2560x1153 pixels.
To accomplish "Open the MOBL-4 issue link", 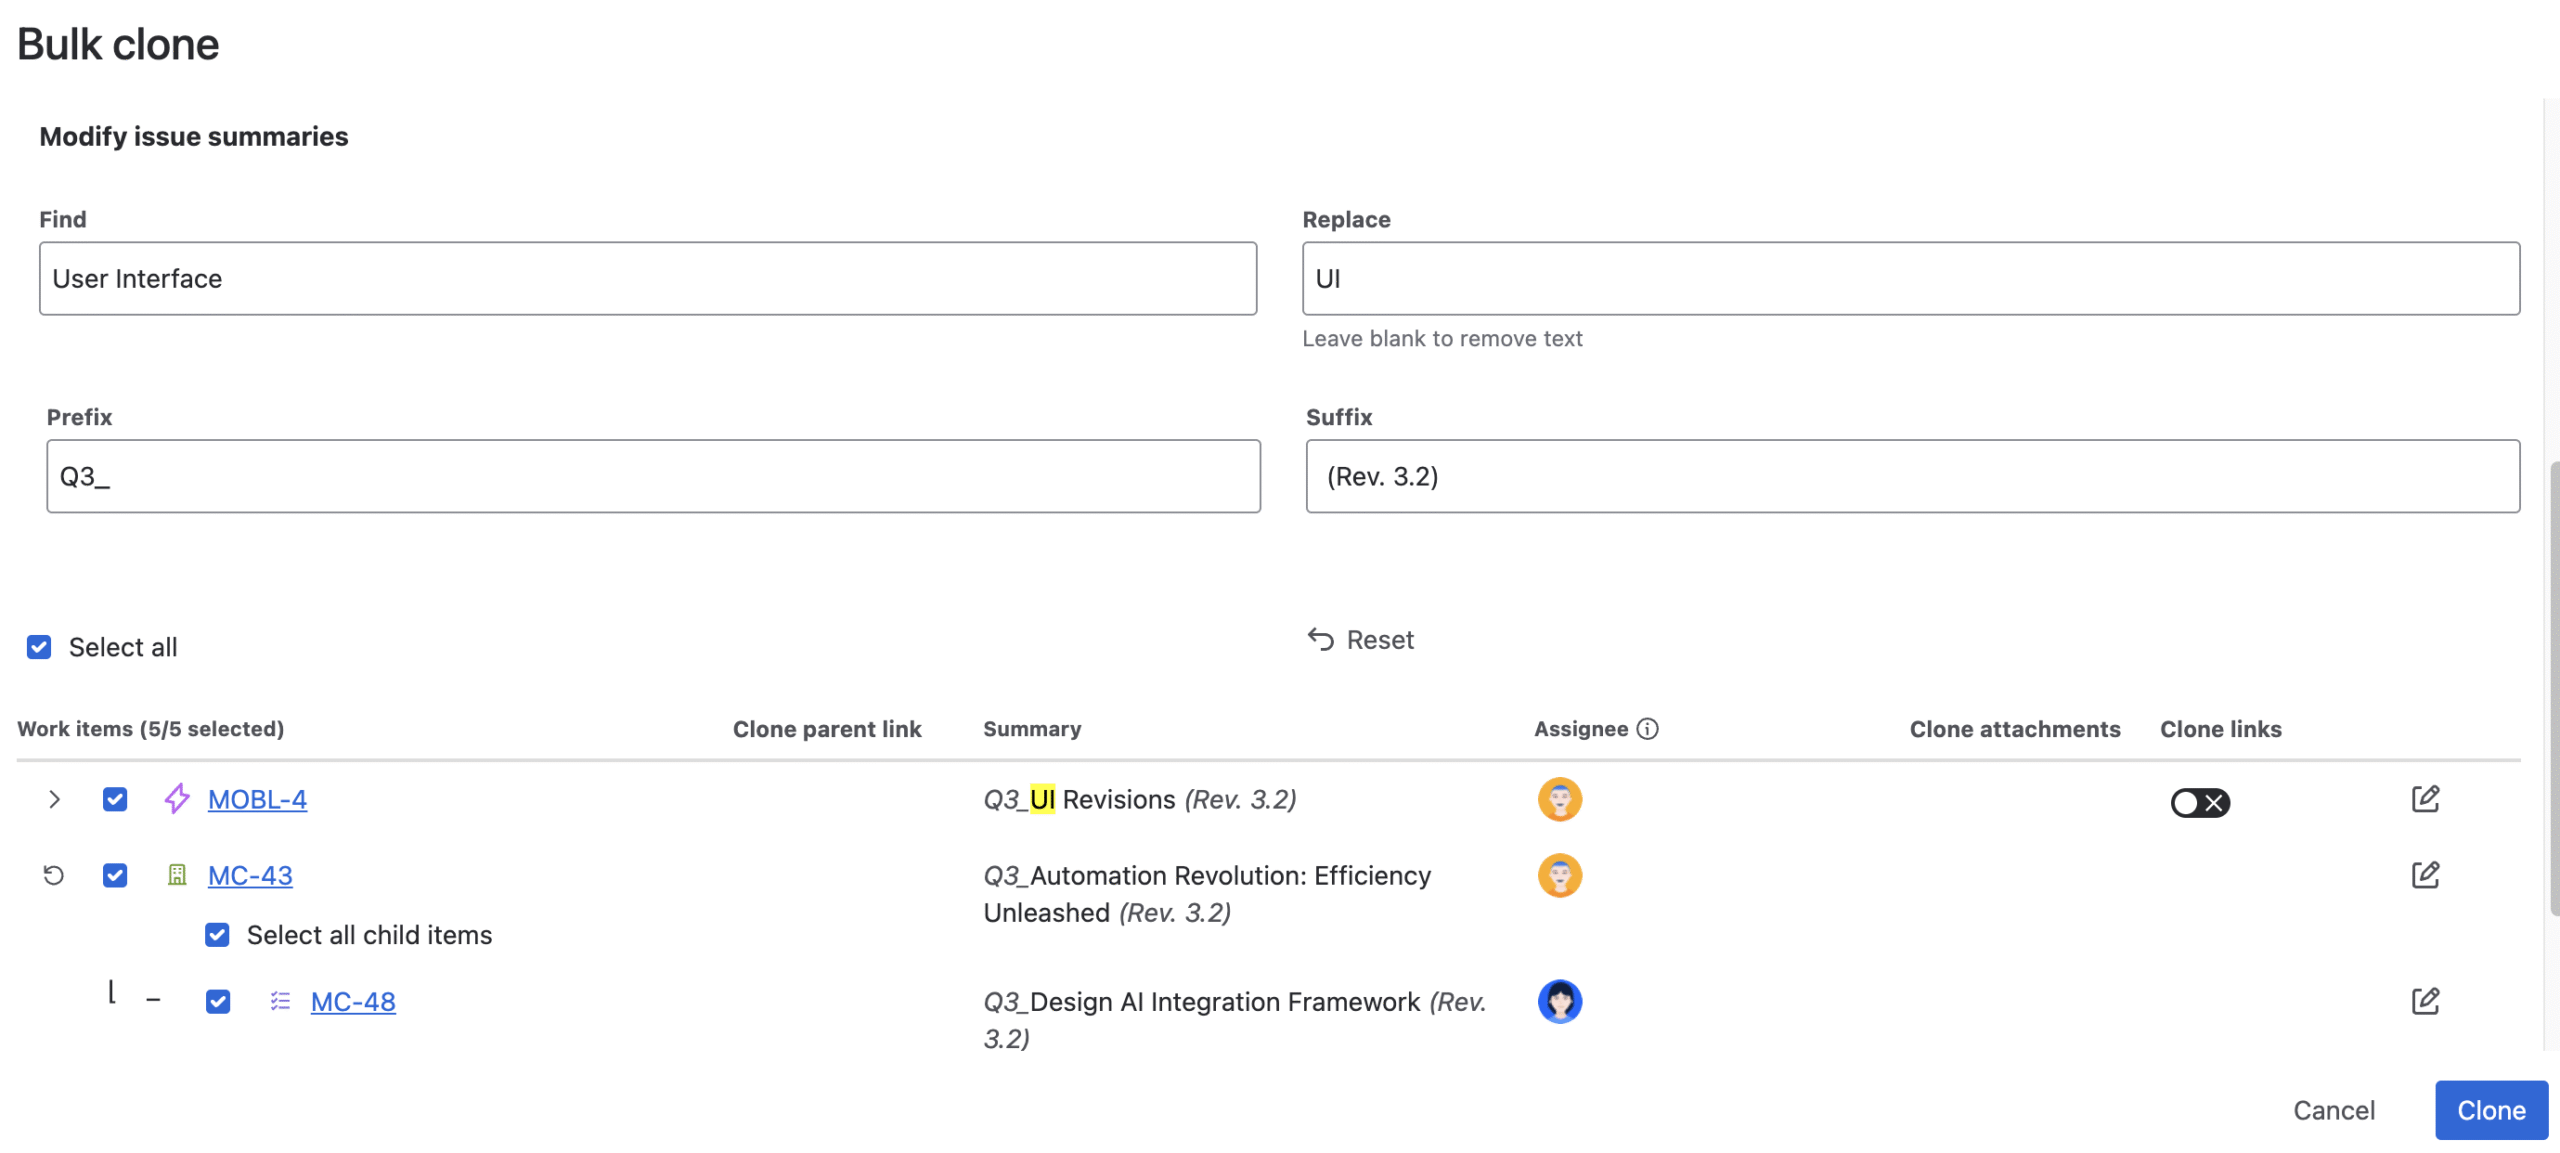I will pyautogui.click(x=257, y=799).
